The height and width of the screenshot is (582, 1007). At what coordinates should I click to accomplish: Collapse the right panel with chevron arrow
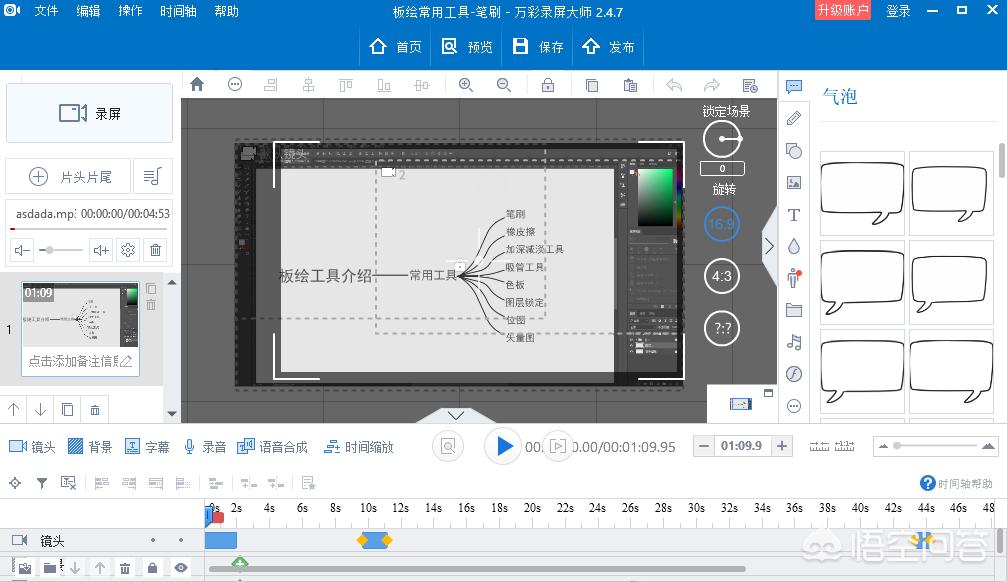[x=769, y=246]
